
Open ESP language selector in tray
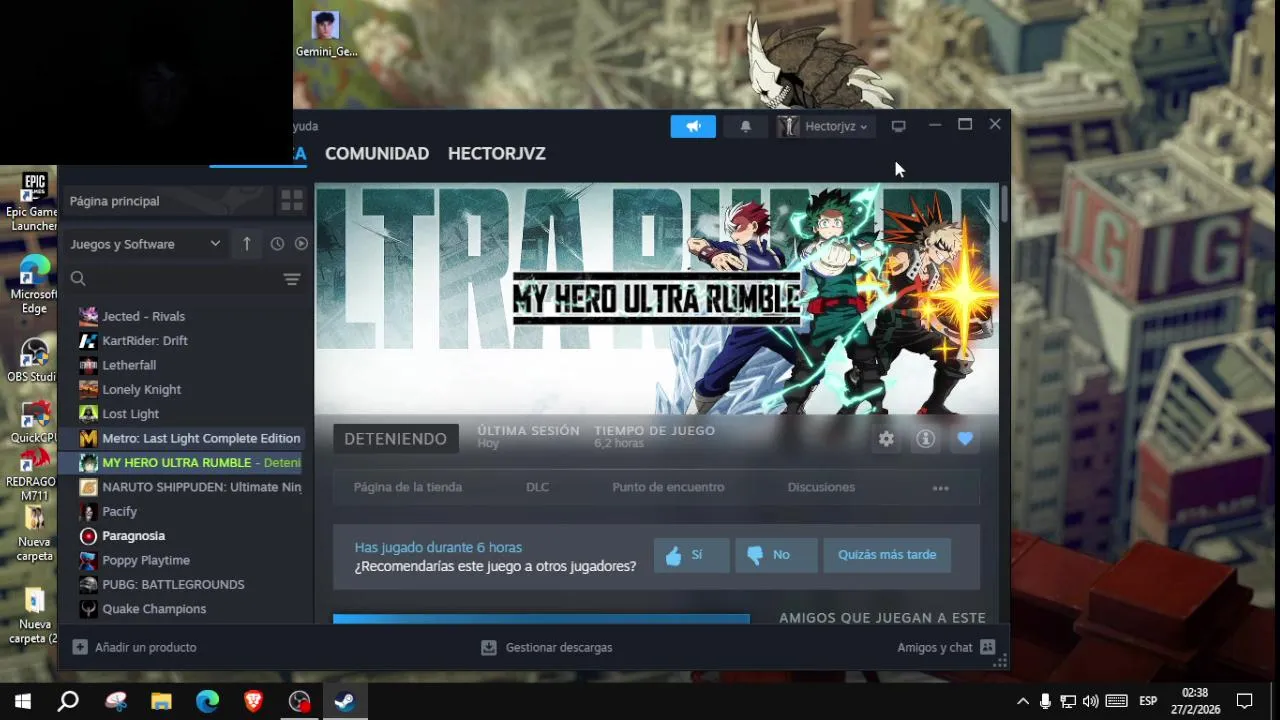(x=1148, y=701)
